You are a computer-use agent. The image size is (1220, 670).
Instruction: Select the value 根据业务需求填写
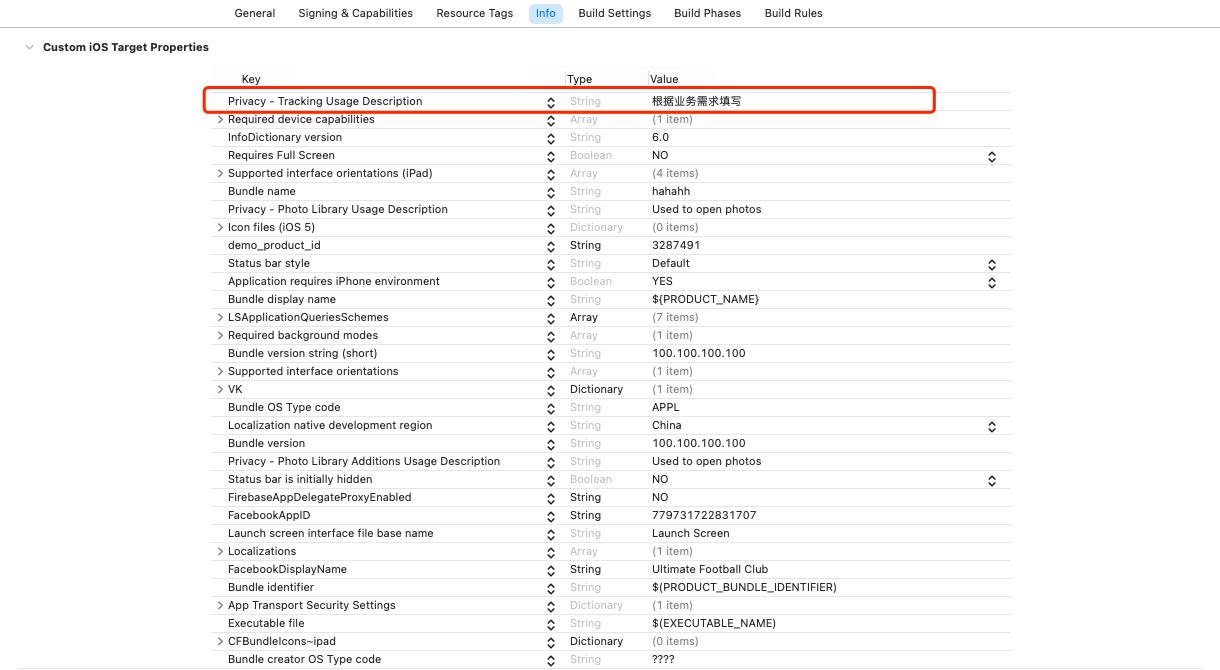[697, 101]
